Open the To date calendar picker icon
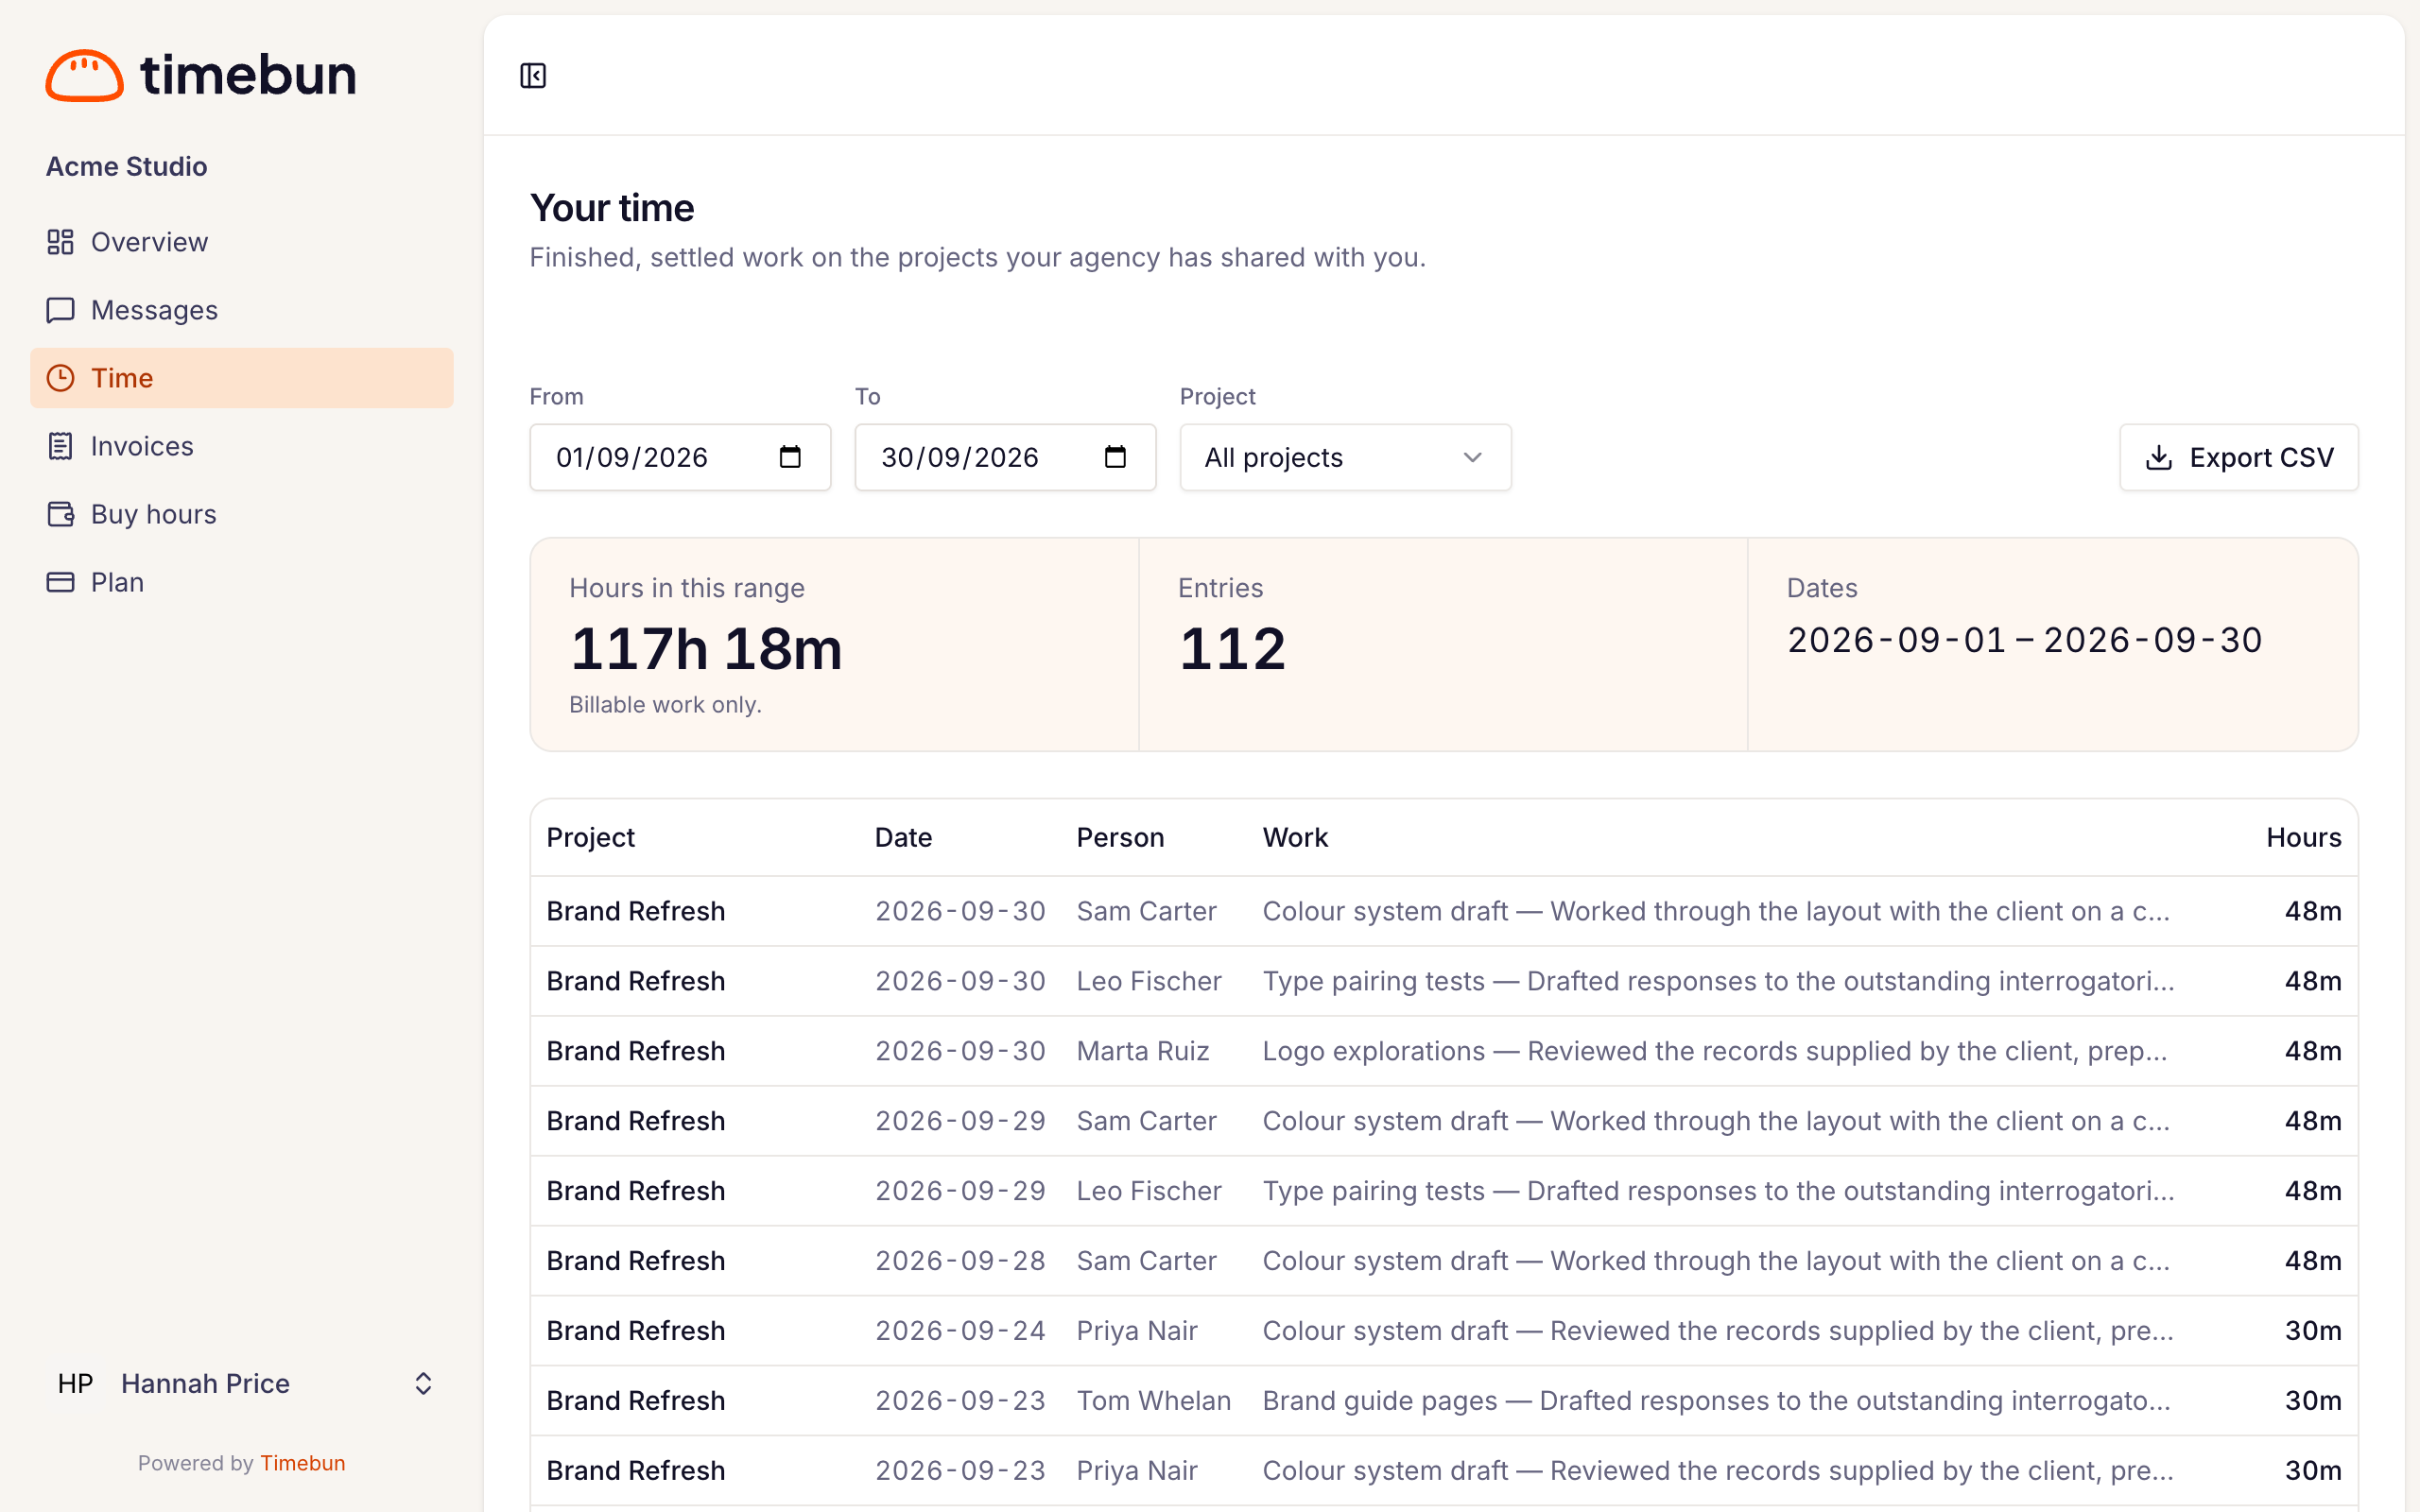Viewport: 2420px width, 1512px height. [1115, 457]
